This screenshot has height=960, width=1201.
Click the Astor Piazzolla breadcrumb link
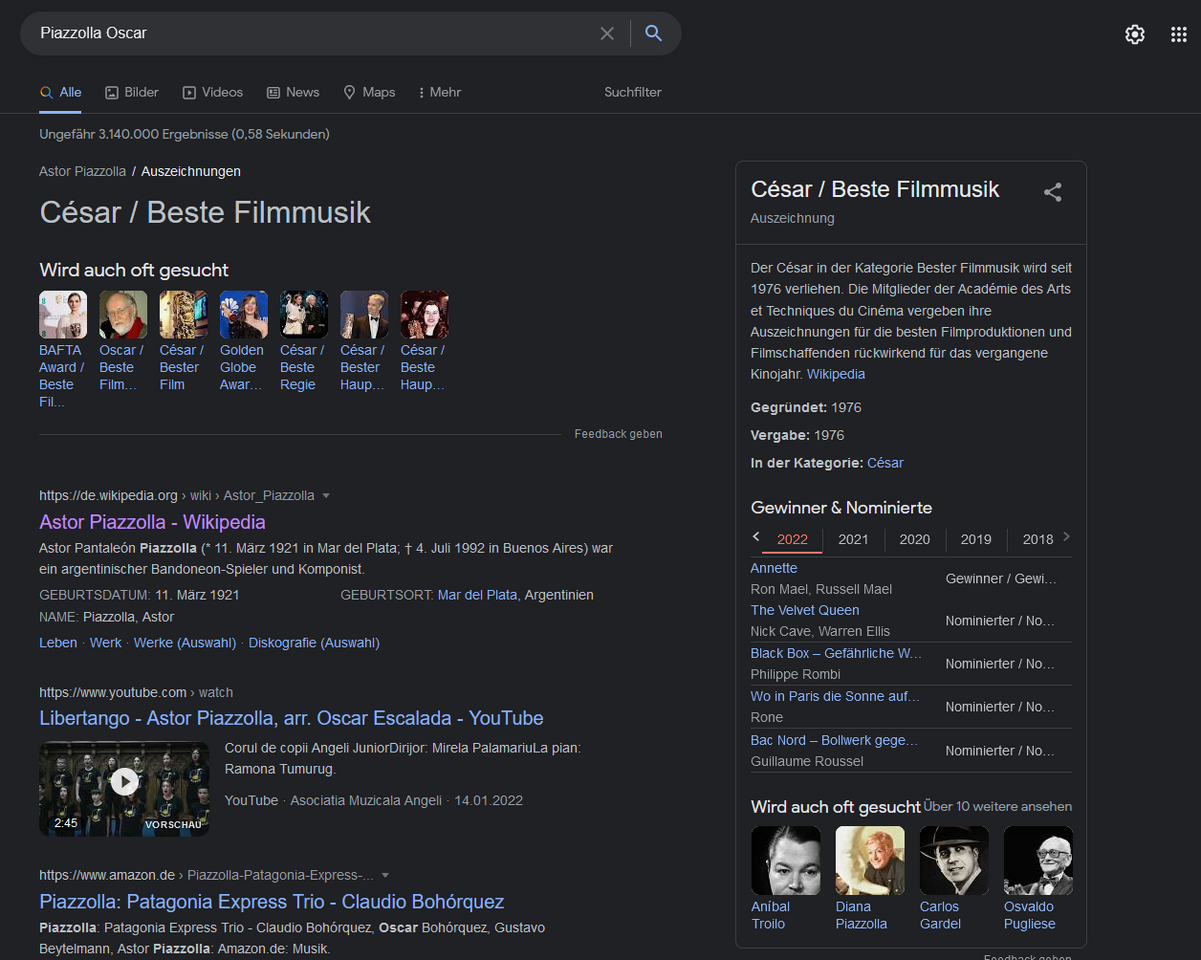tap(83, 171)
